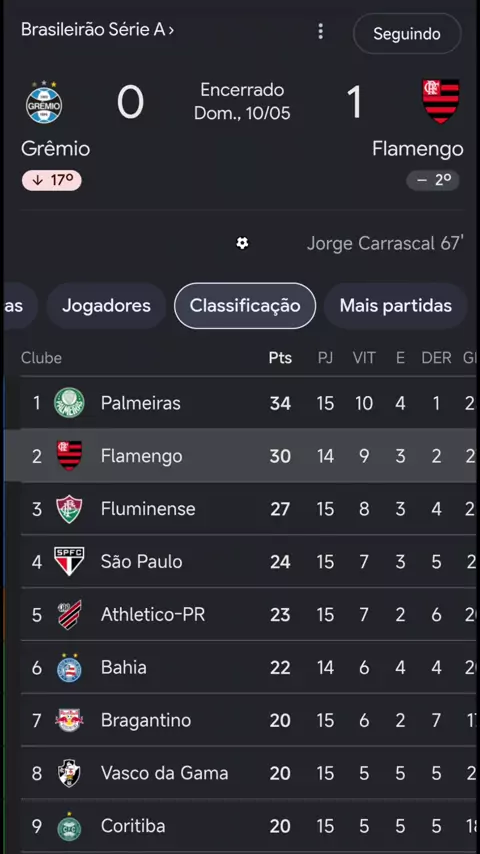Click the São Paulo SPFC crest
The image size is (480, 854).
(69, 562)
